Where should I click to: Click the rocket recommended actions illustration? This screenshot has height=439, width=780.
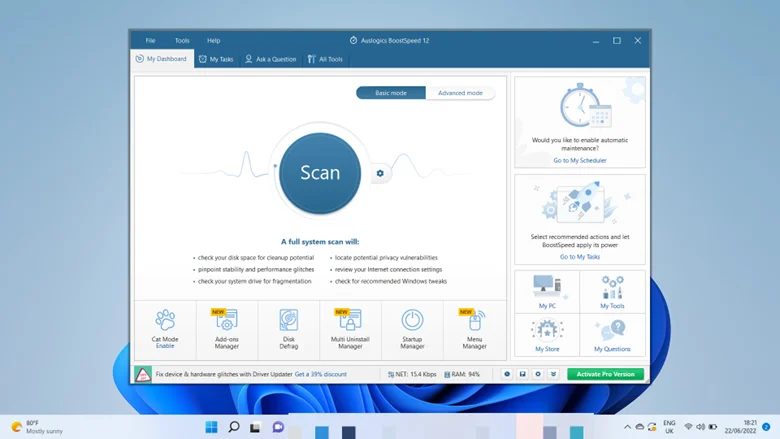click(580, 203)
